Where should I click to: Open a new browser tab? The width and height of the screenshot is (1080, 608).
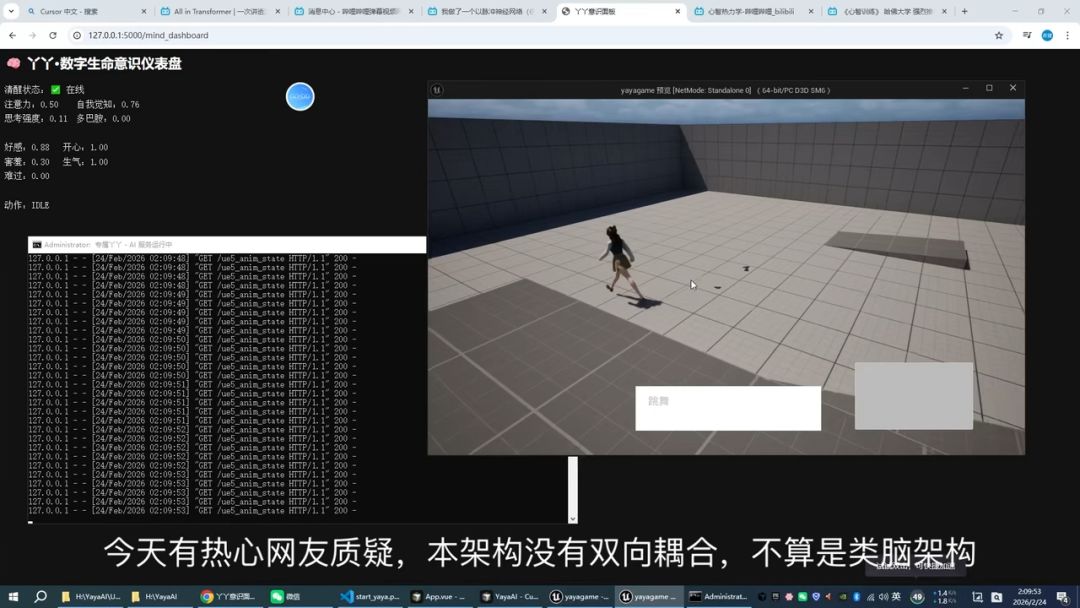pyautogui.click(x=964, y=12)
